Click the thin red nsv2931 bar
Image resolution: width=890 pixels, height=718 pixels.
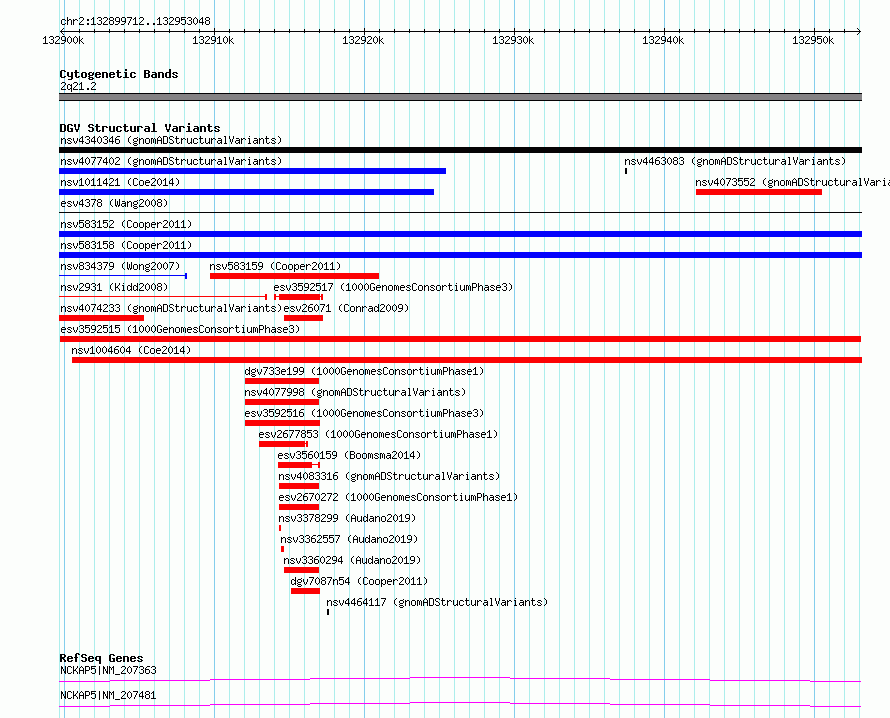(x=163, y=297)
